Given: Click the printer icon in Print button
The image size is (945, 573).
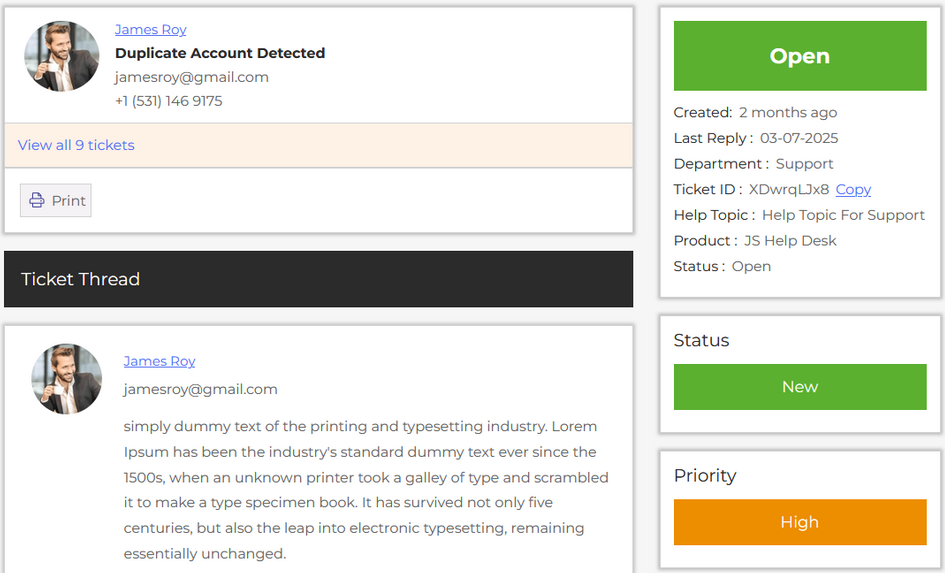Looking at the screenshot, I should tap(37, 200).
